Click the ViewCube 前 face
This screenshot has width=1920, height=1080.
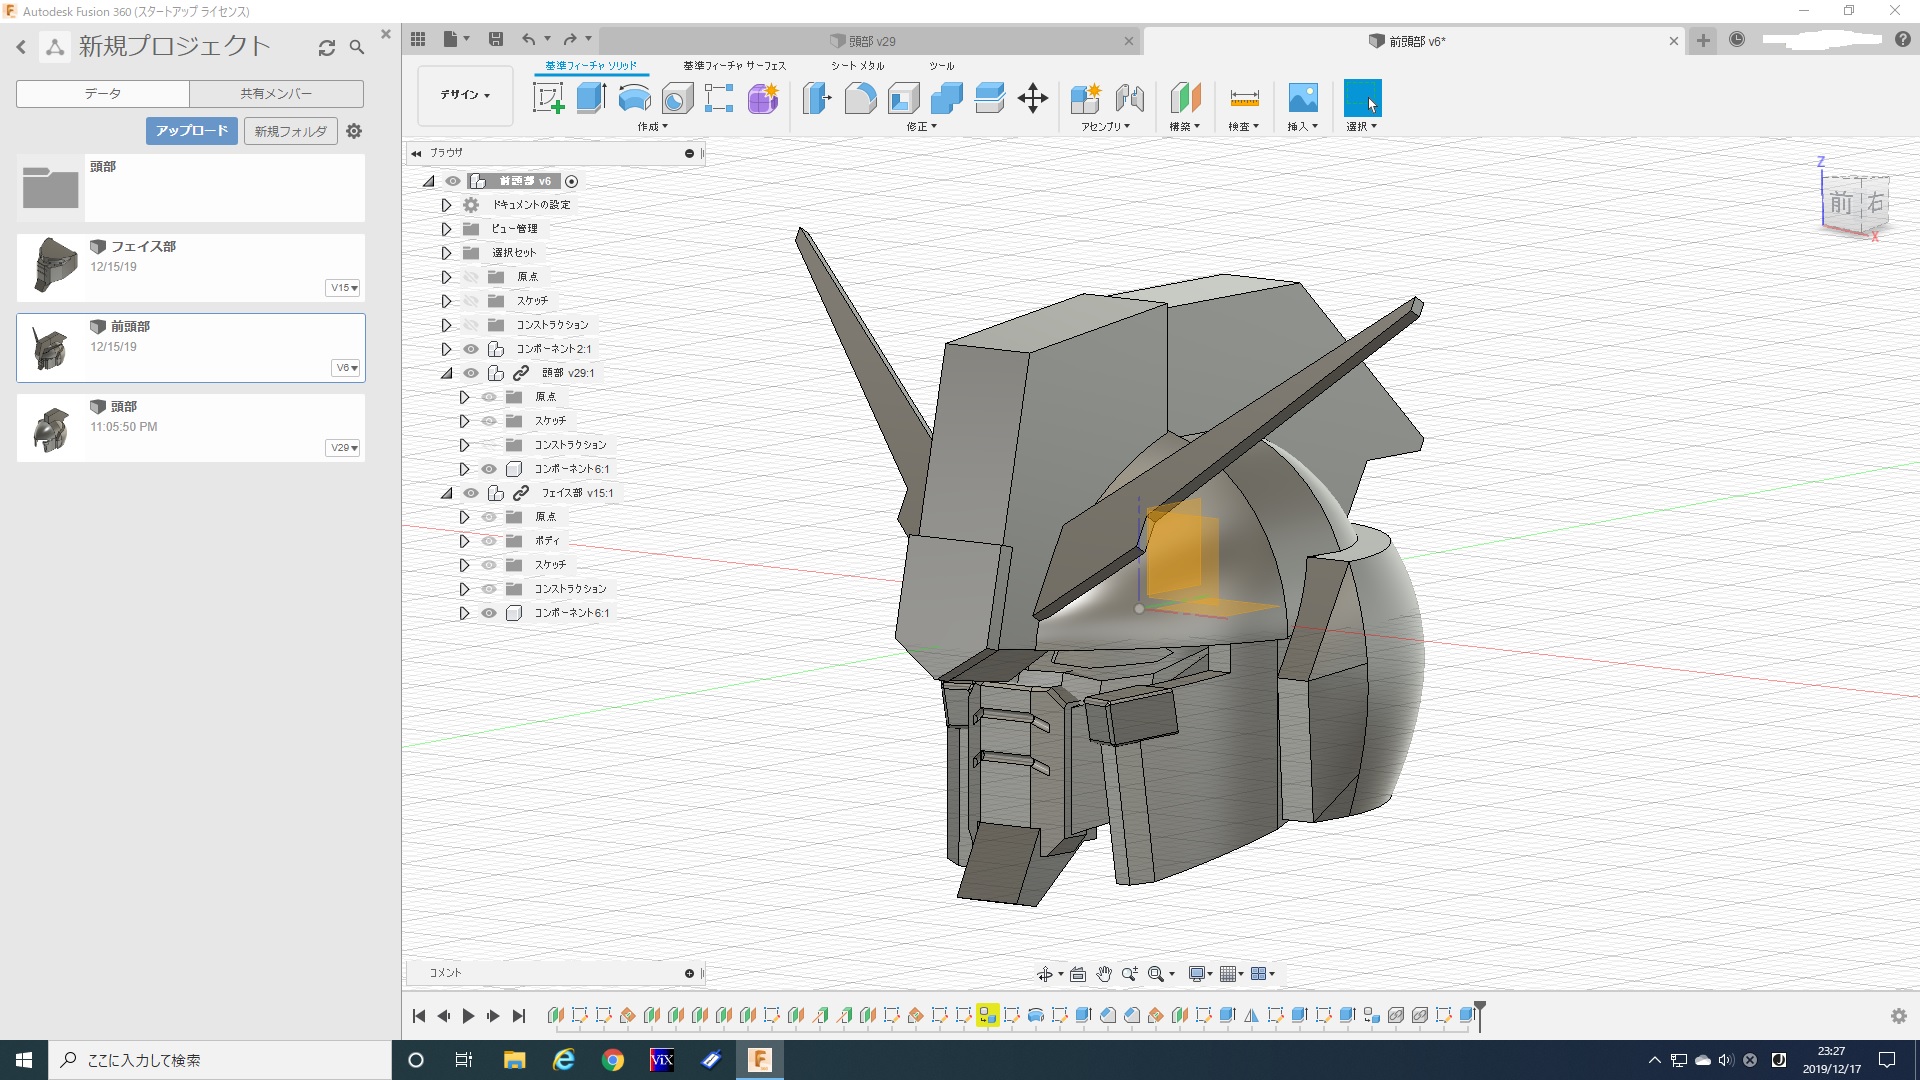click(1841, 204)
